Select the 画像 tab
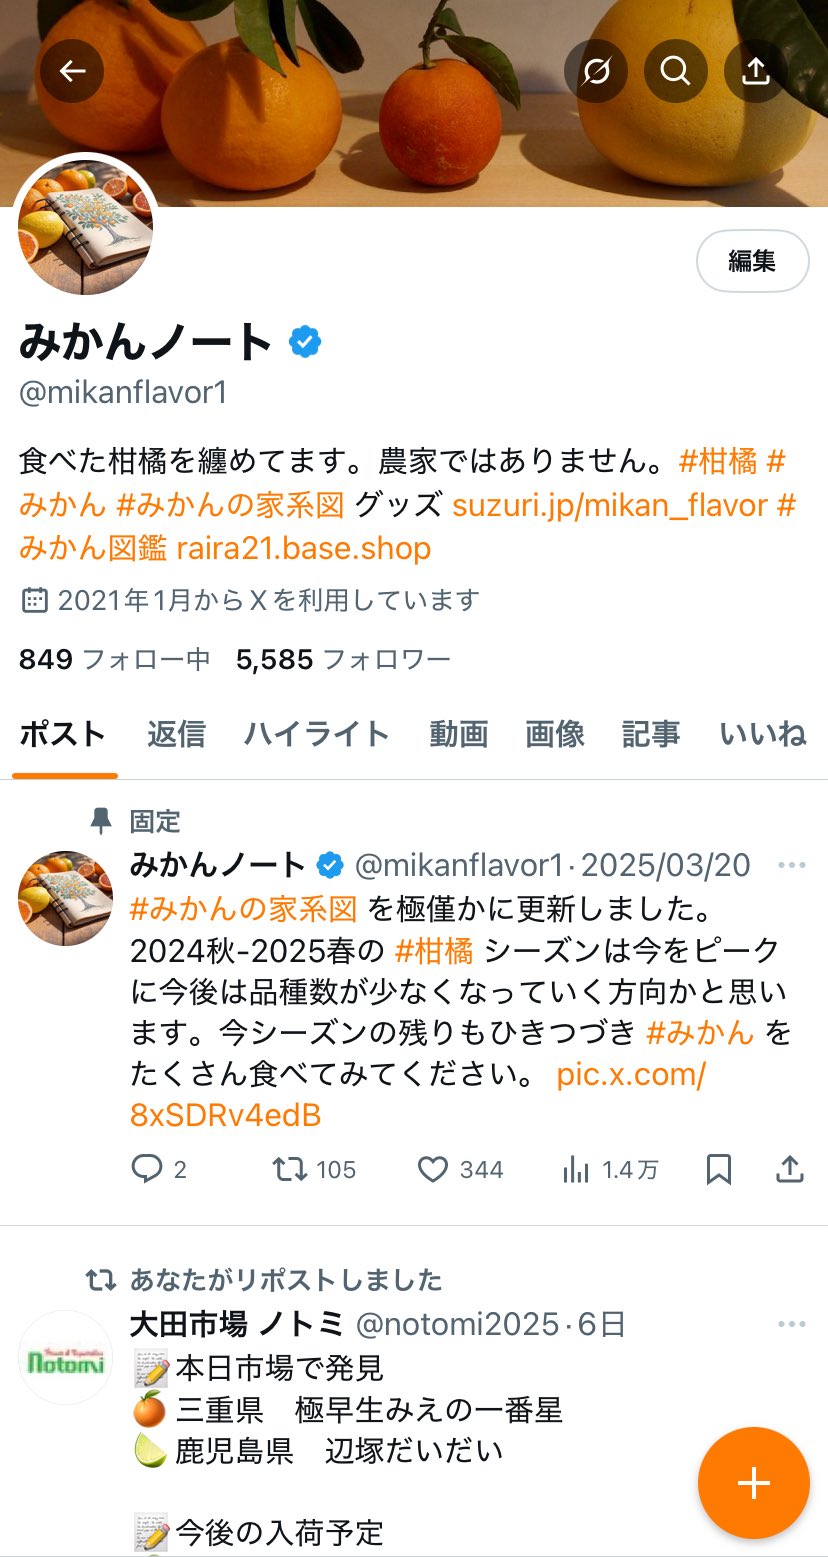Screen dimensions: 828x1557 [555, 734]
